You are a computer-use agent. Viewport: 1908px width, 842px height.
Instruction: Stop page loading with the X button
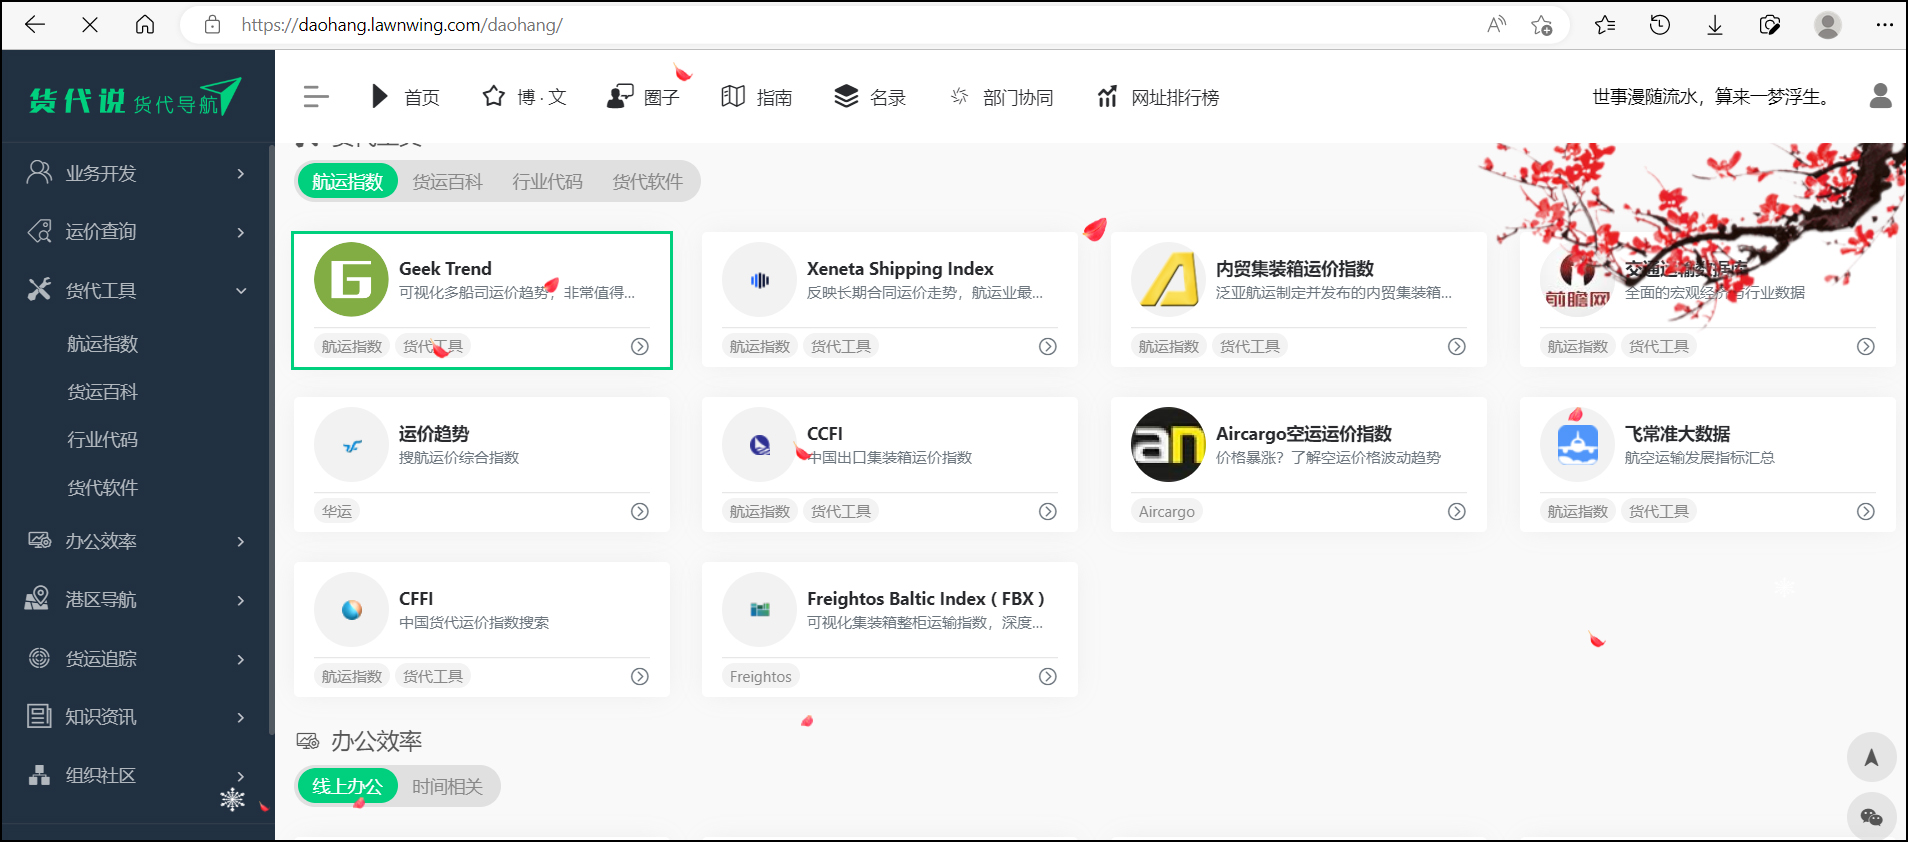90,25
